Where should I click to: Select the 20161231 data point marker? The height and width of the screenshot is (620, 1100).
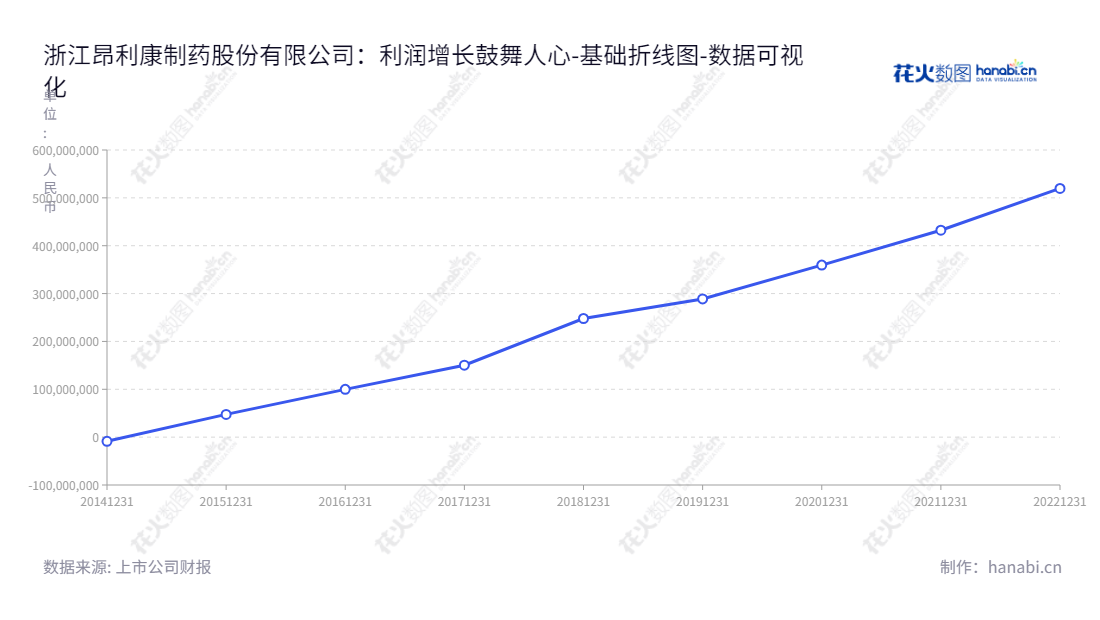[x=345, y=389]
